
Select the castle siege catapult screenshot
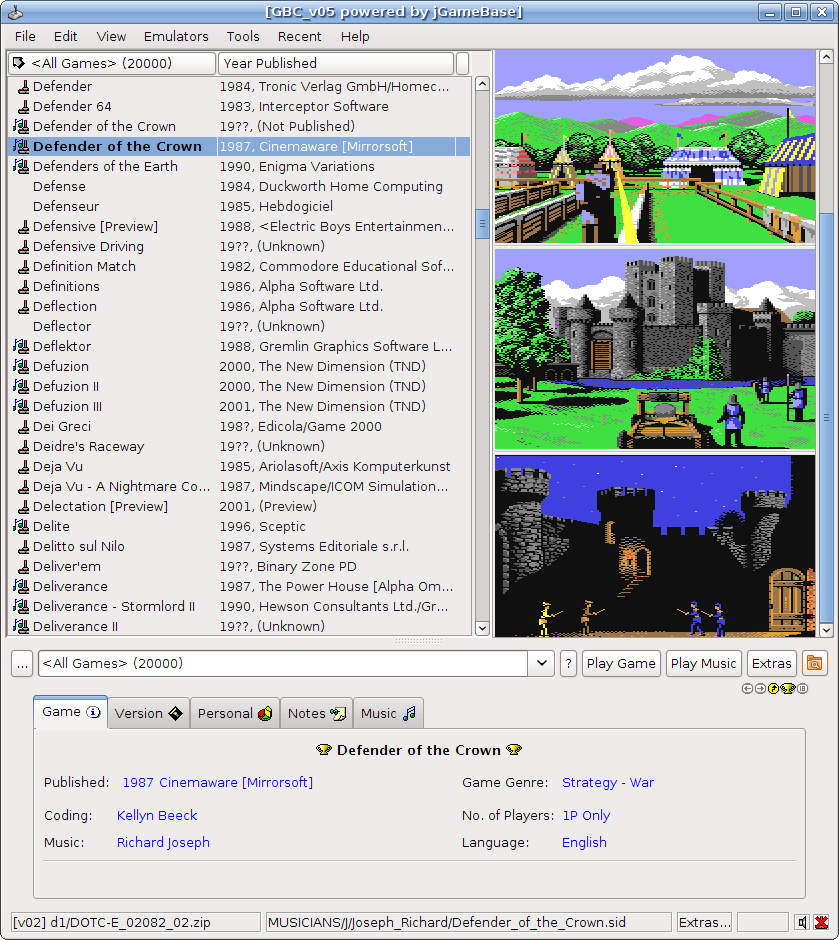(655, 349)
